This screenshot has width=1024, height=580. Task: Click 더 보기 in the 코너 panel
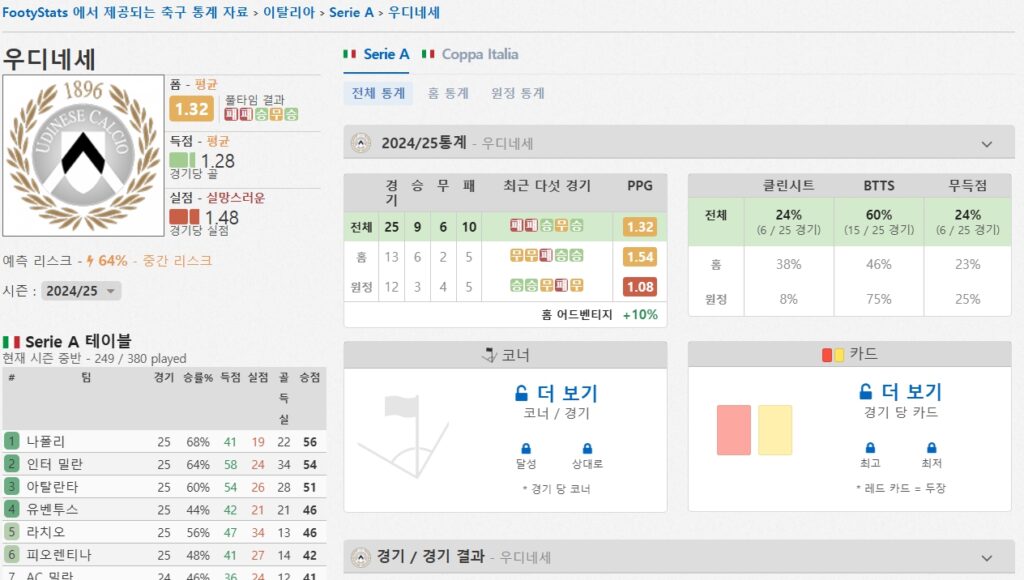pos(556,393)
